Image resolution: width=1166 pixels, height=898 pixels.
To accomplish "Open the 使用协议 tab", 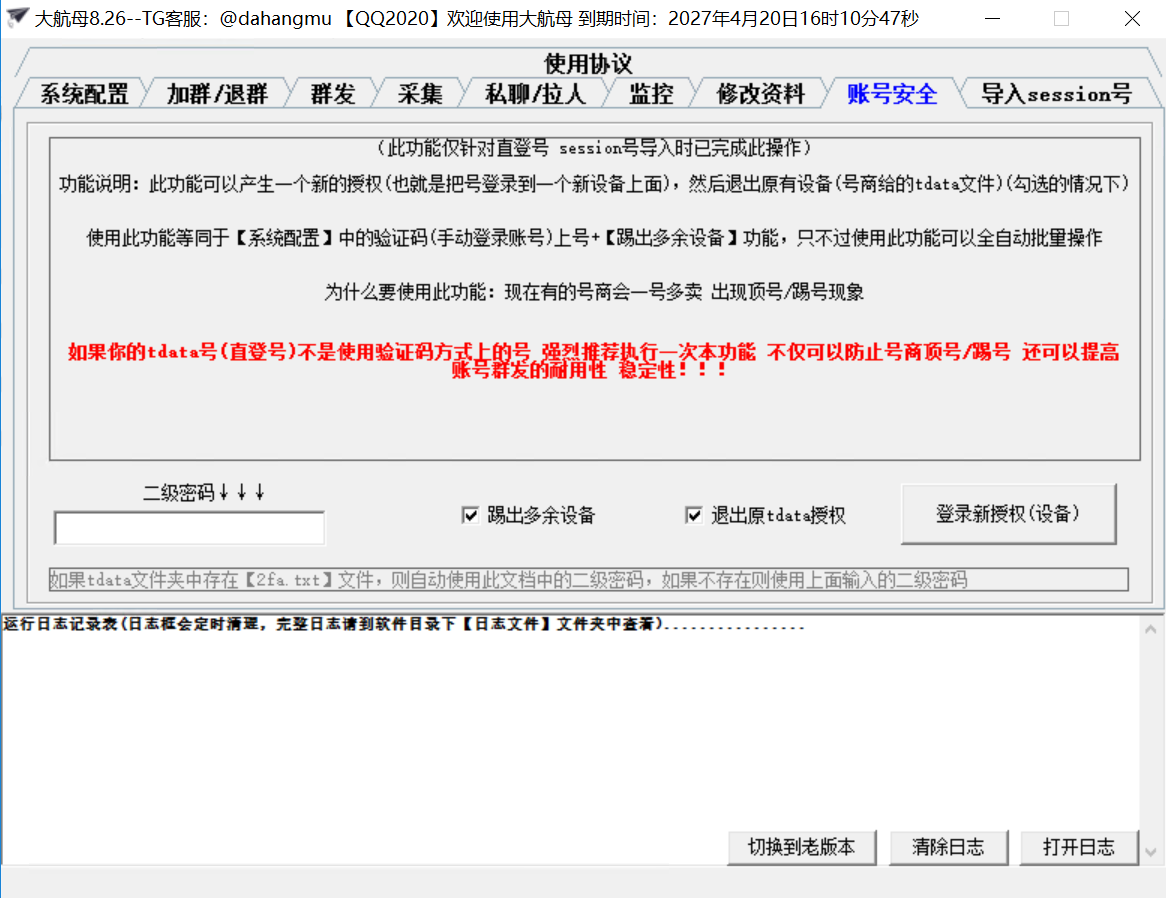I will pos(588,64).
